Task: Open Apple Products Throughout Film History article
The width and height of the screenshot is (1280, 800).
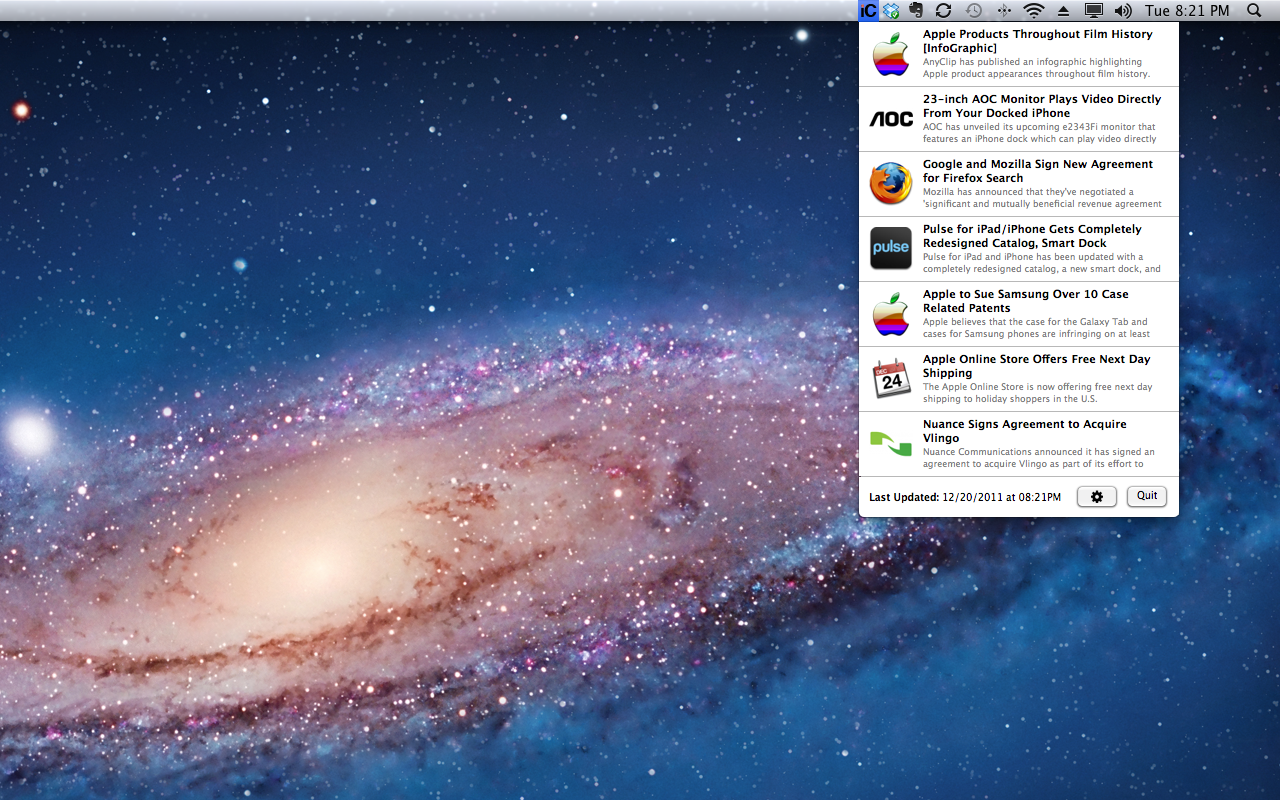Action: (x=1037, y=41)
